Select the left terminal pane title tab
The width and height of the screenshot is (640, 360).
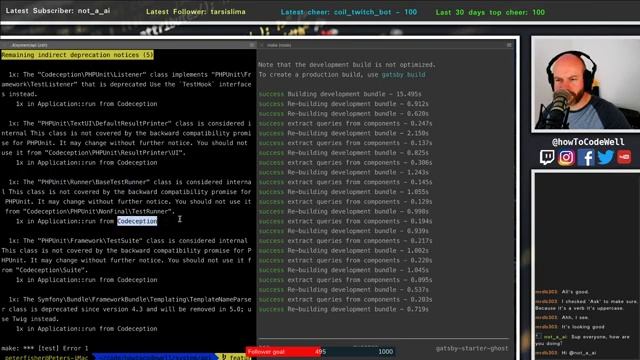pyautogui.click(x=29, y=45)
